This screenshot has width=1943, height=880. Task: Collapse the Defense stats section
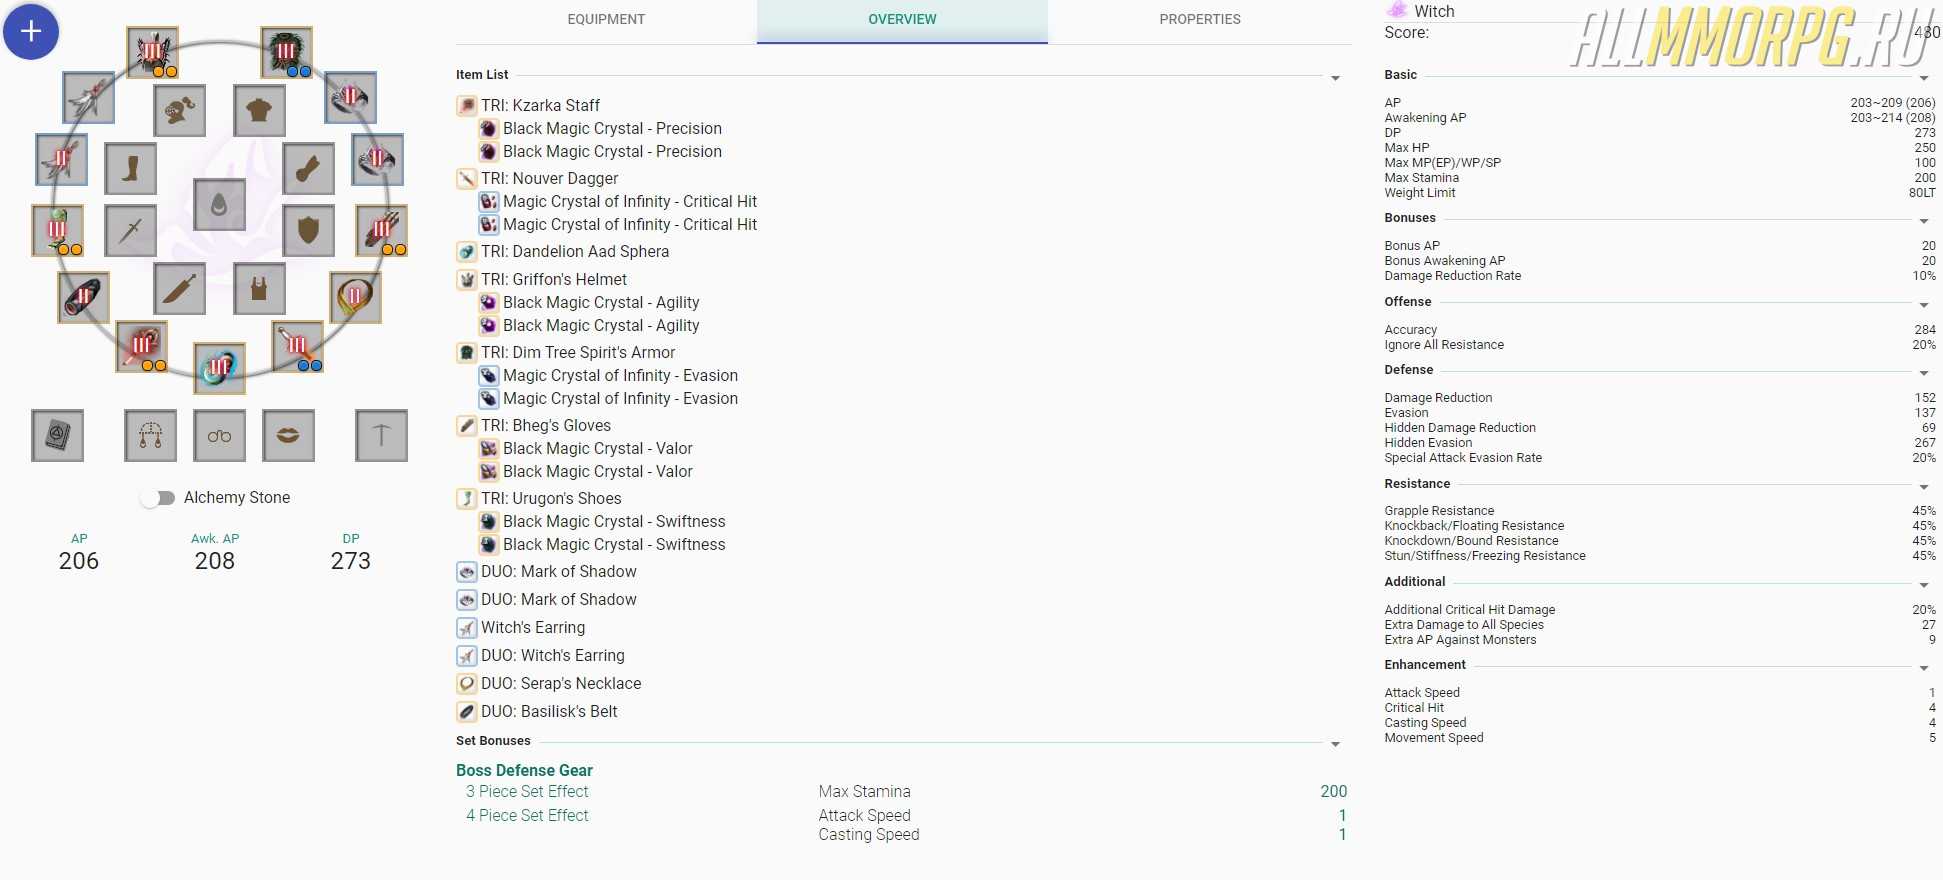tap(1924, 373)
